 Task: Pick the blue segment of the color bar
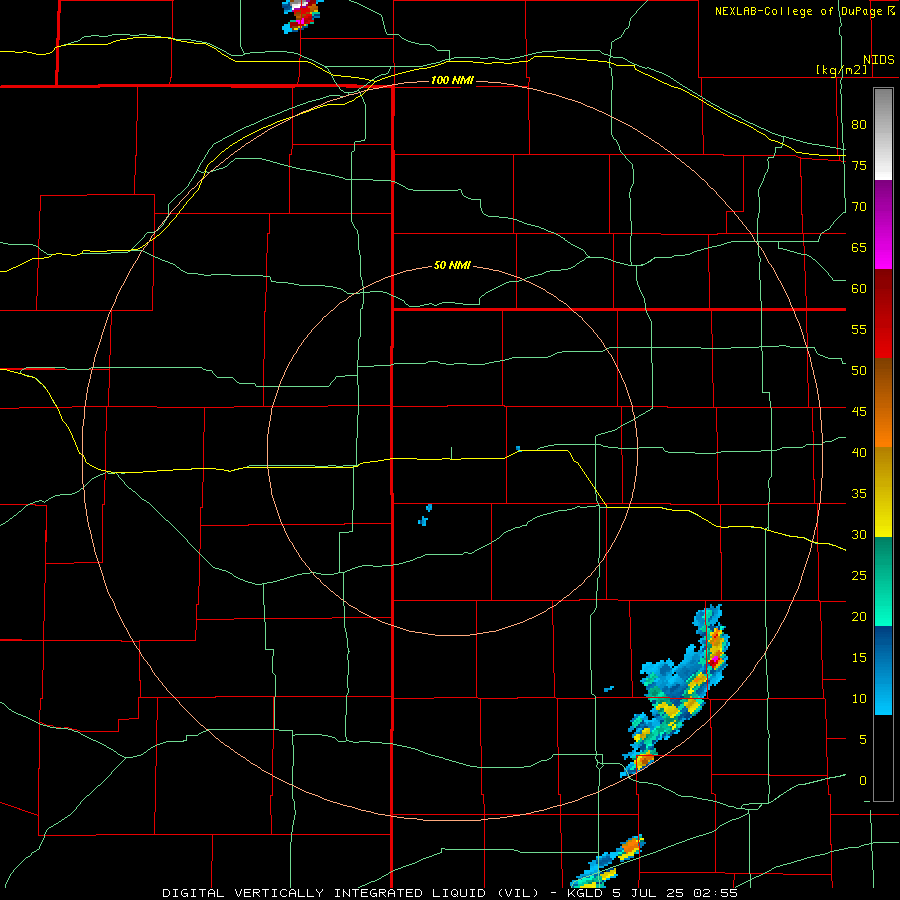coord(883,670)
